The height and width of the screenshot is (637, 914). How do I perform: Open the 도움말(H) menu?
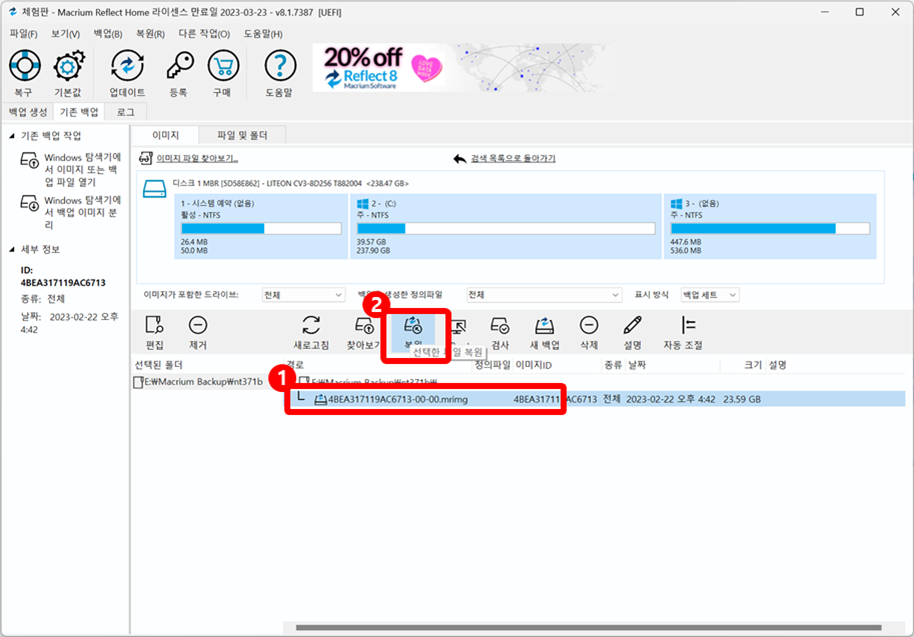pyautogui.click(x=263, y=34)
